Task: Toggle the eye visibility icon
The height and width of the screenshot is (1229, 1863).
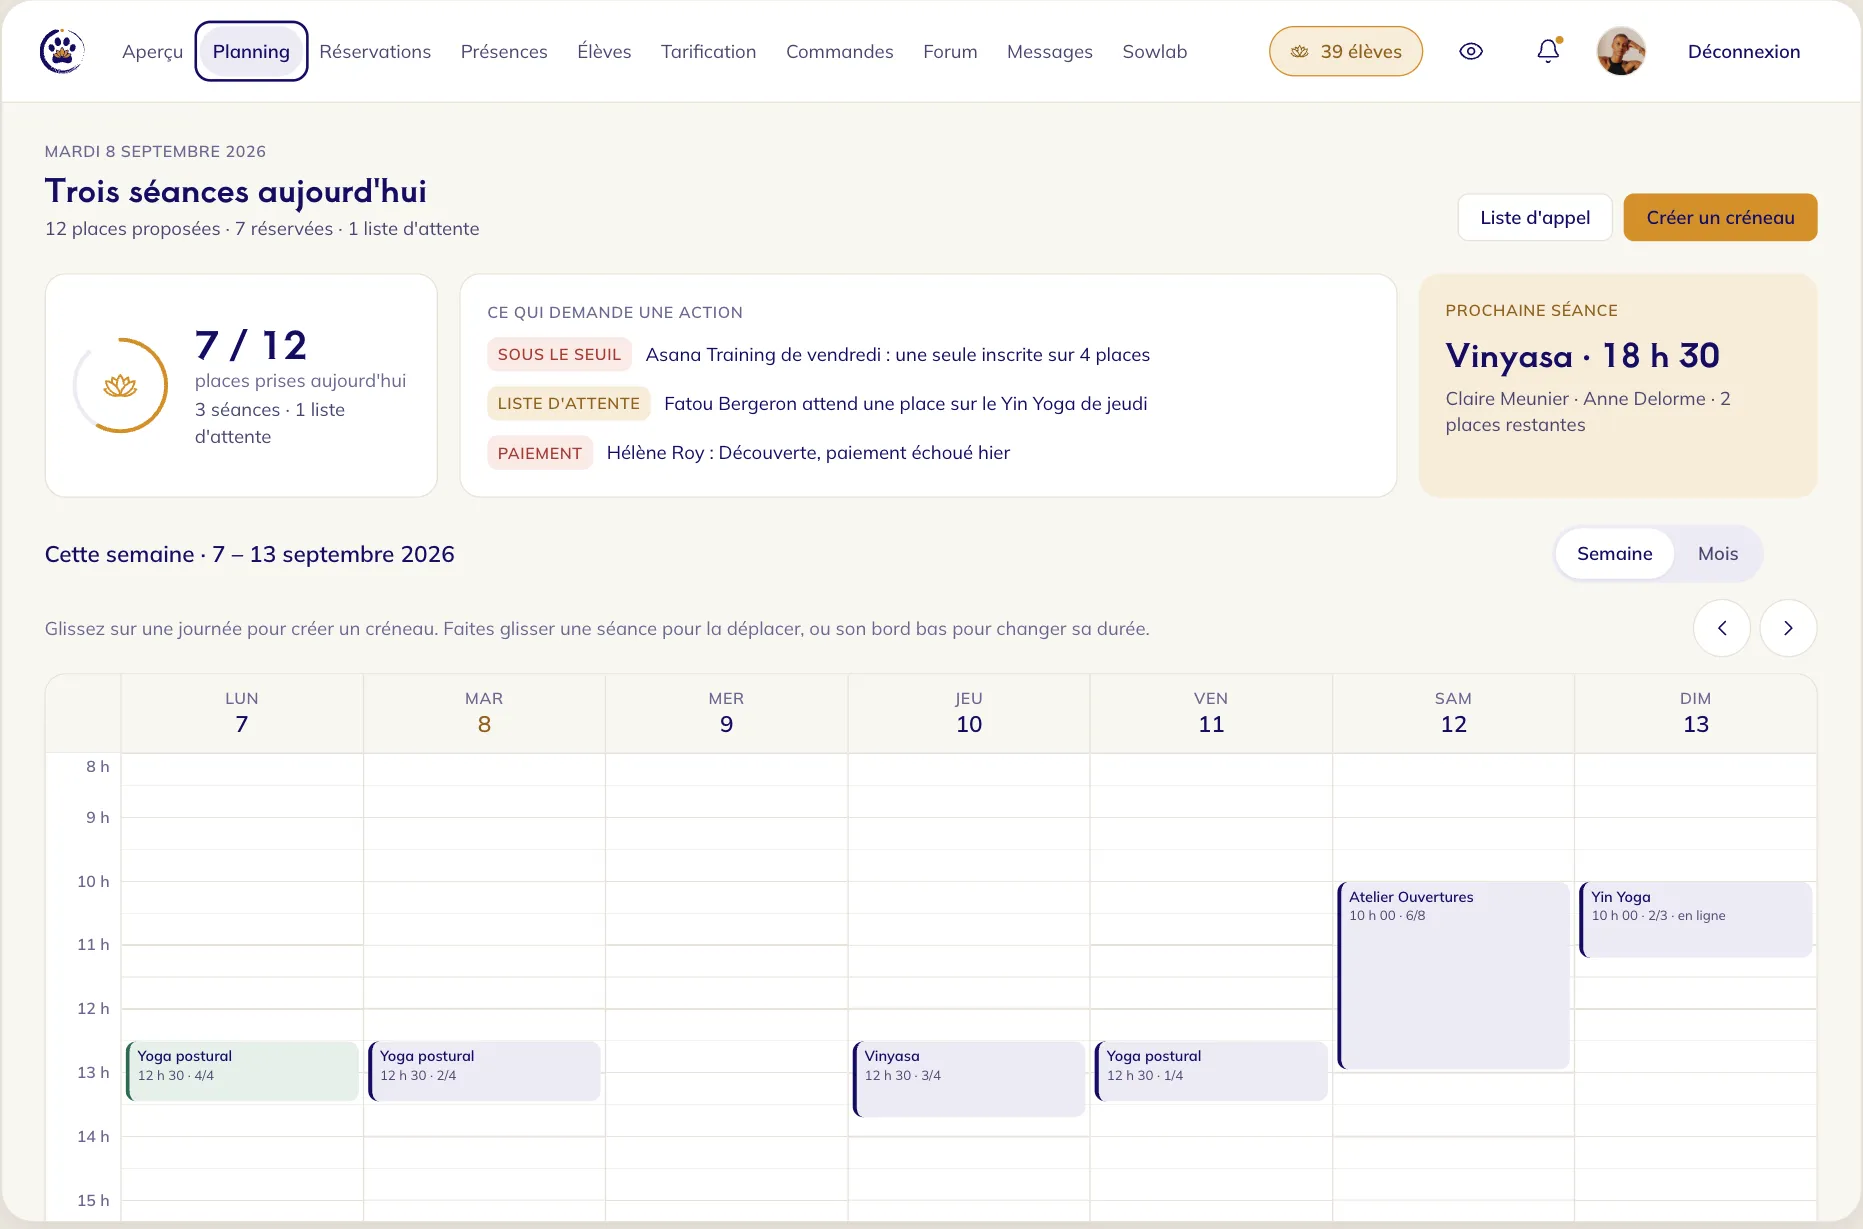Action: (x=1470, y=51)
